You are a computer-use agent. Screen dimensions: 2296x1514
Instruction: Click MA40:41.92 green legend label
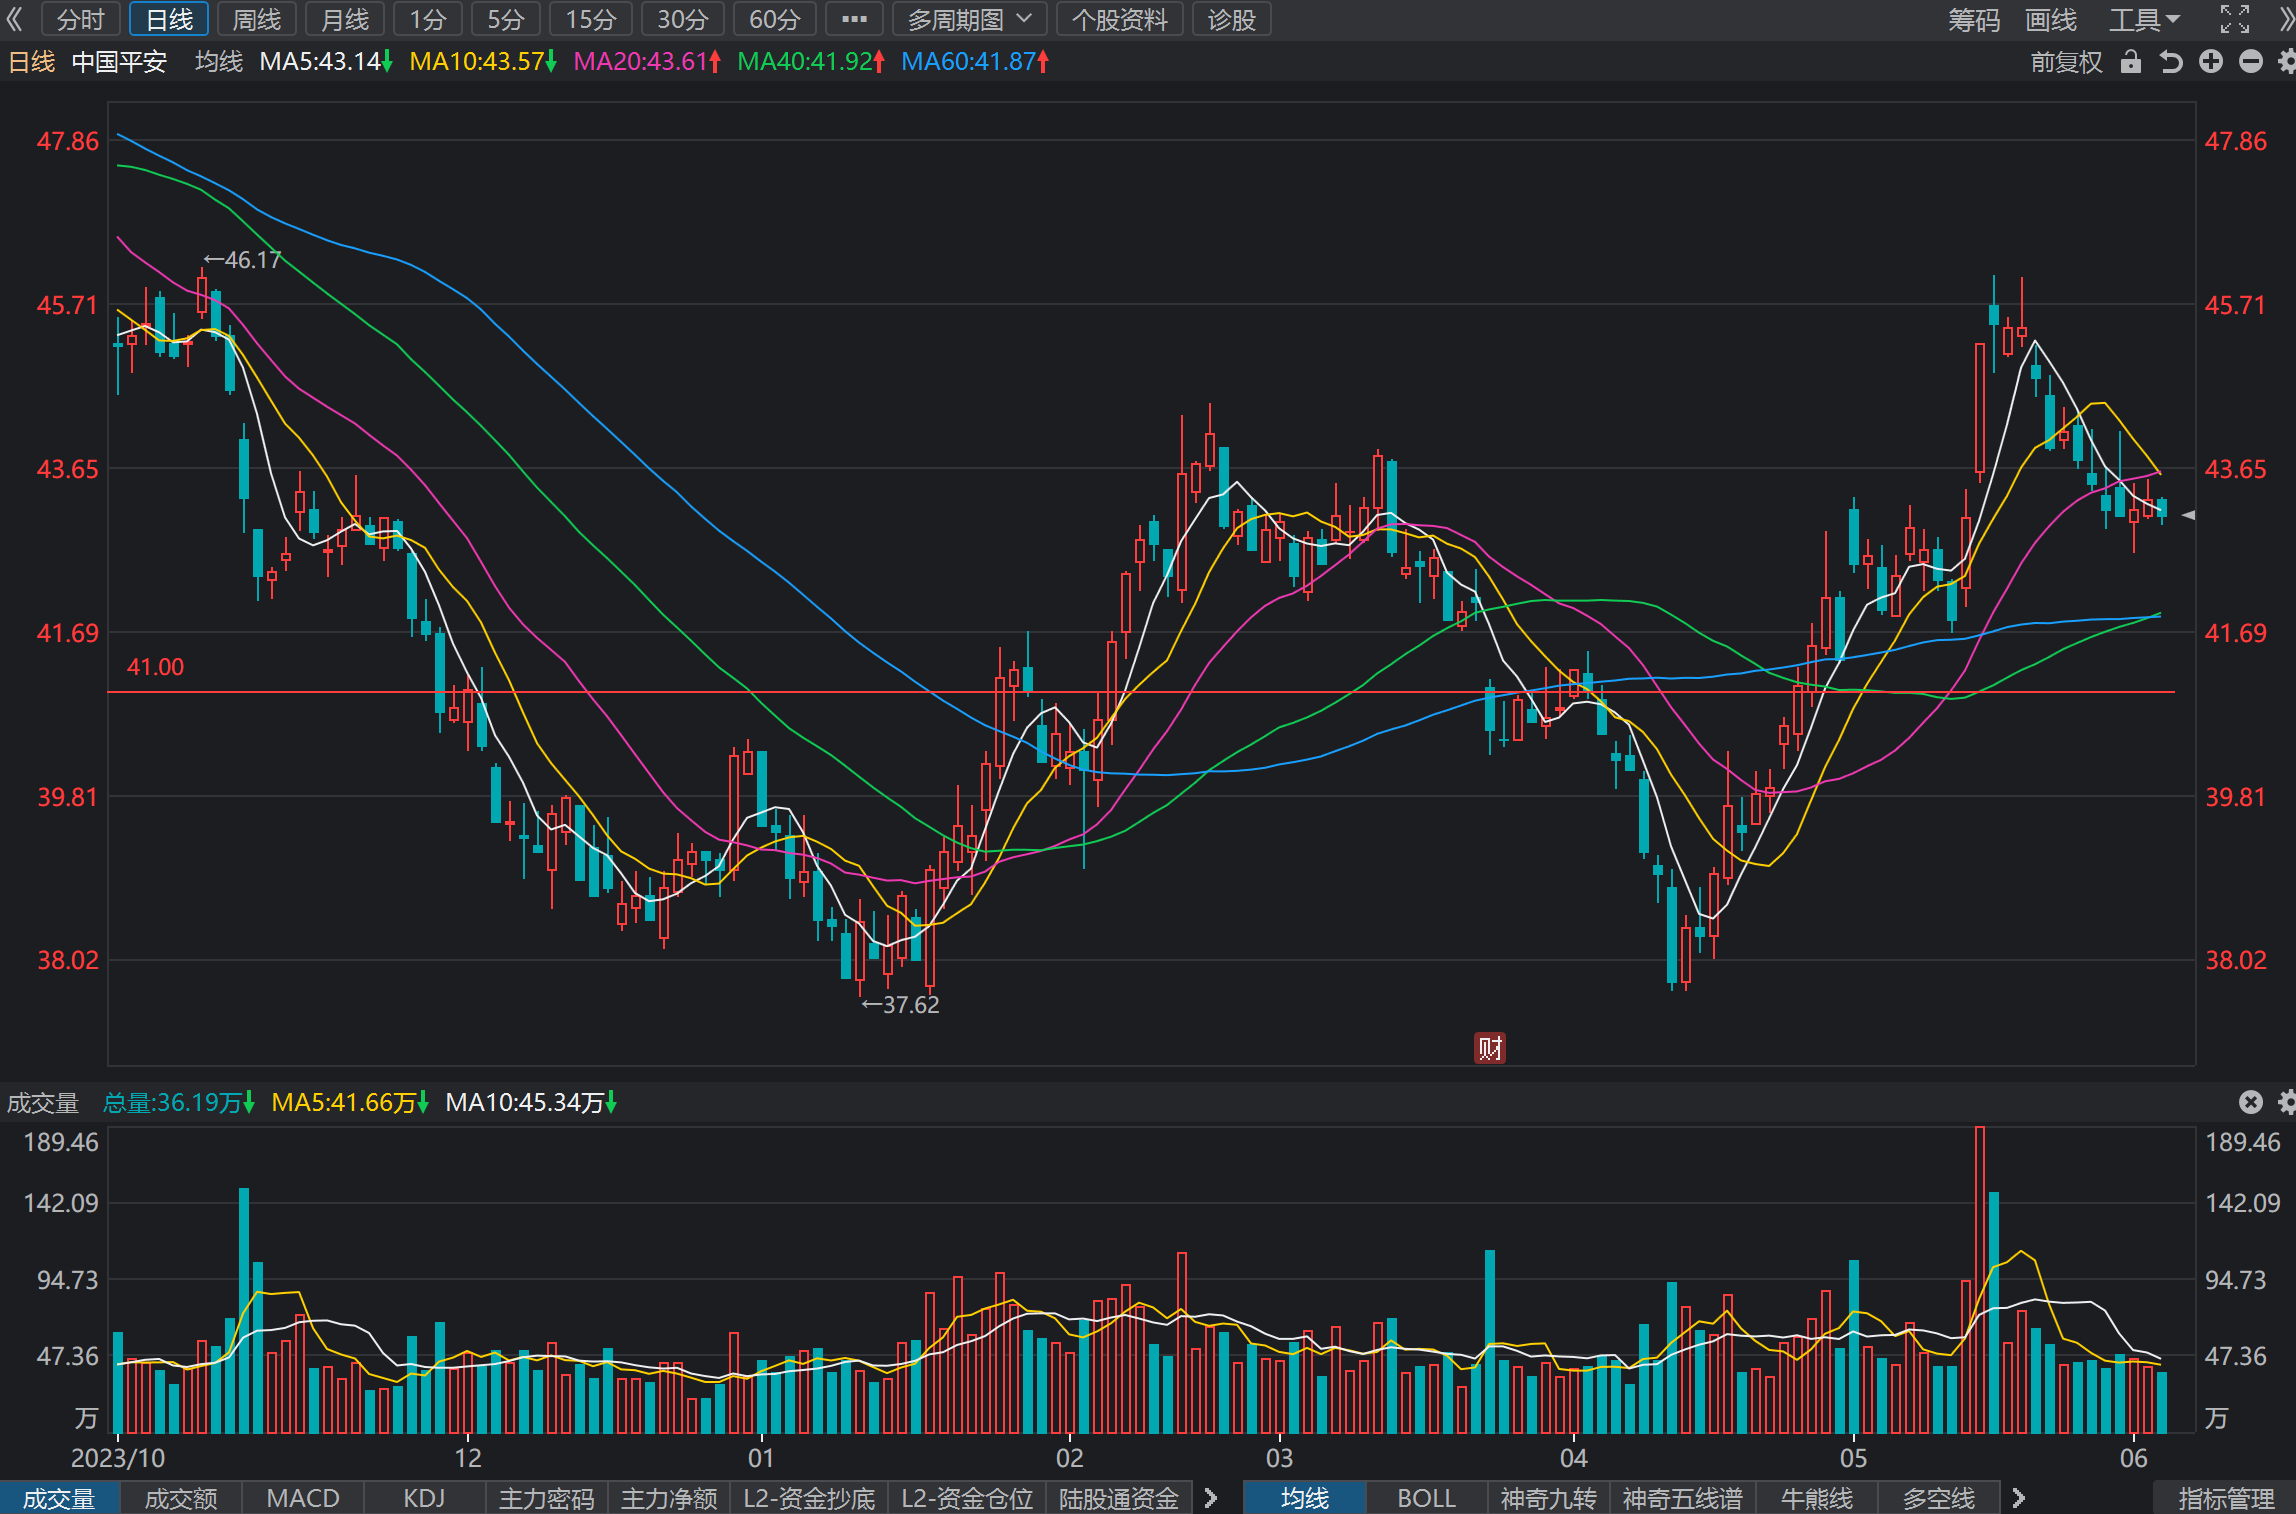pos(811,62)
